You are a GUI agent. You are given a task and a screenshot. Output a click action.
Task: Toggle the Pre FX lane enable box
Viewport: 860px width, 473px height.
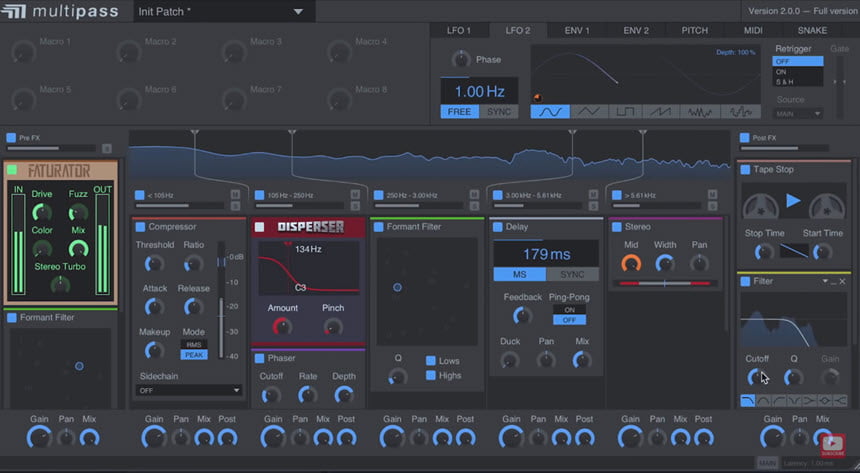tap(11, 138)
